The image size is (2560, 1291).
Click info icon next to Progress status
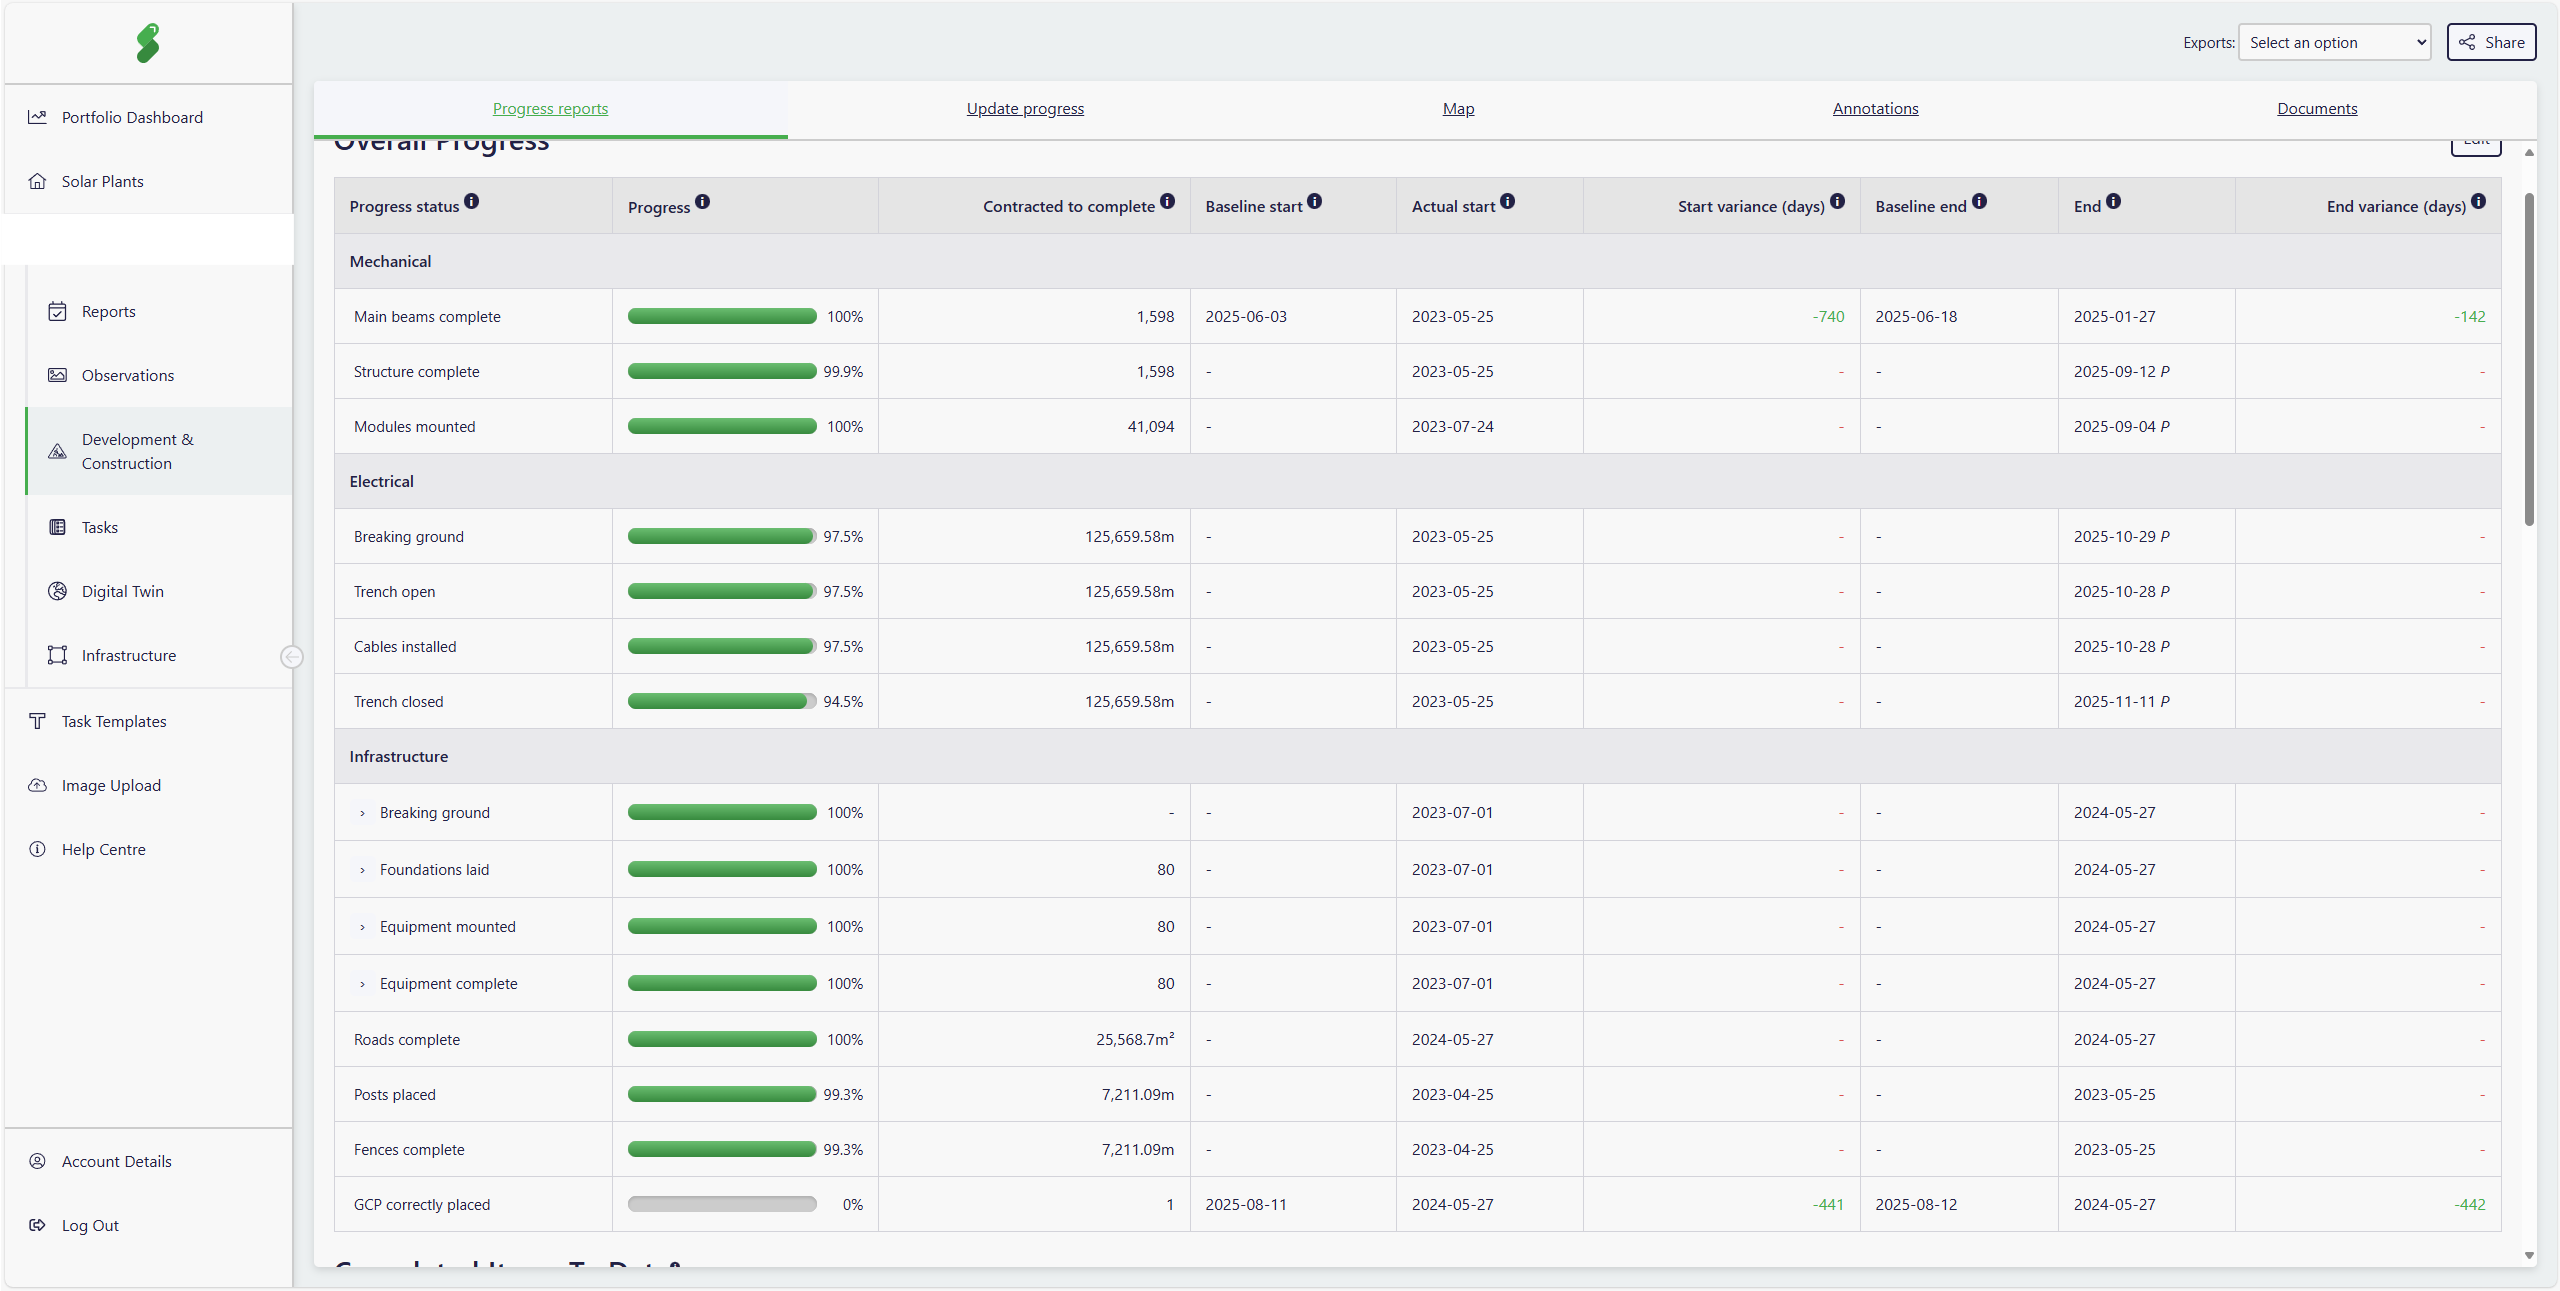tap(472, 201)
